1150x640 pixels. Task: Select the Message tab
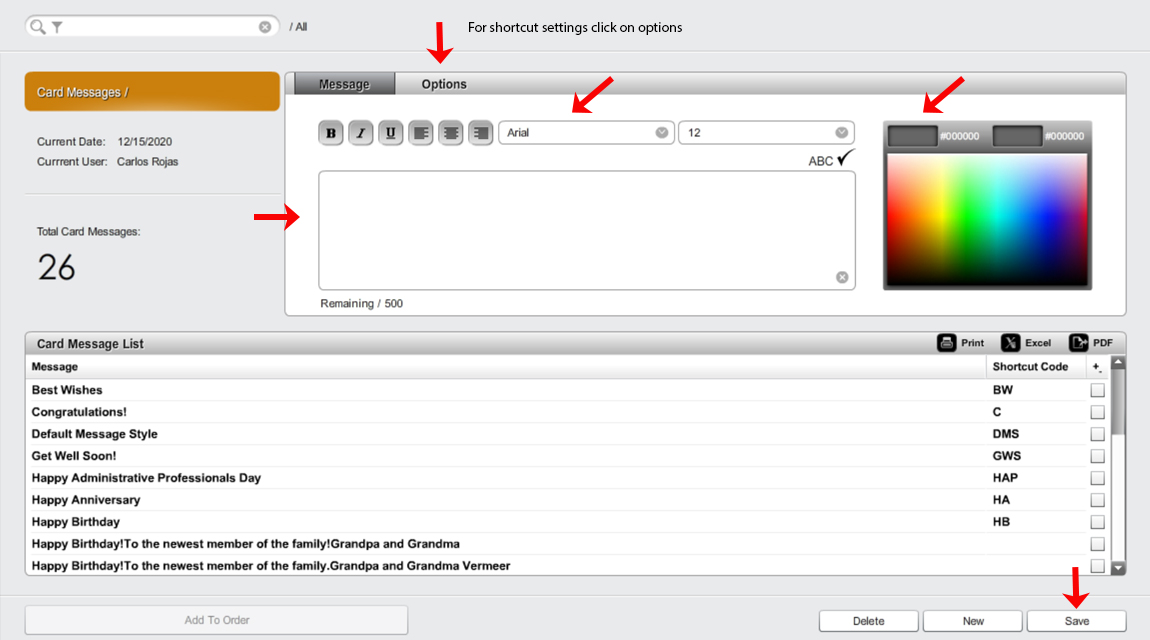click(x=344, y=84)
